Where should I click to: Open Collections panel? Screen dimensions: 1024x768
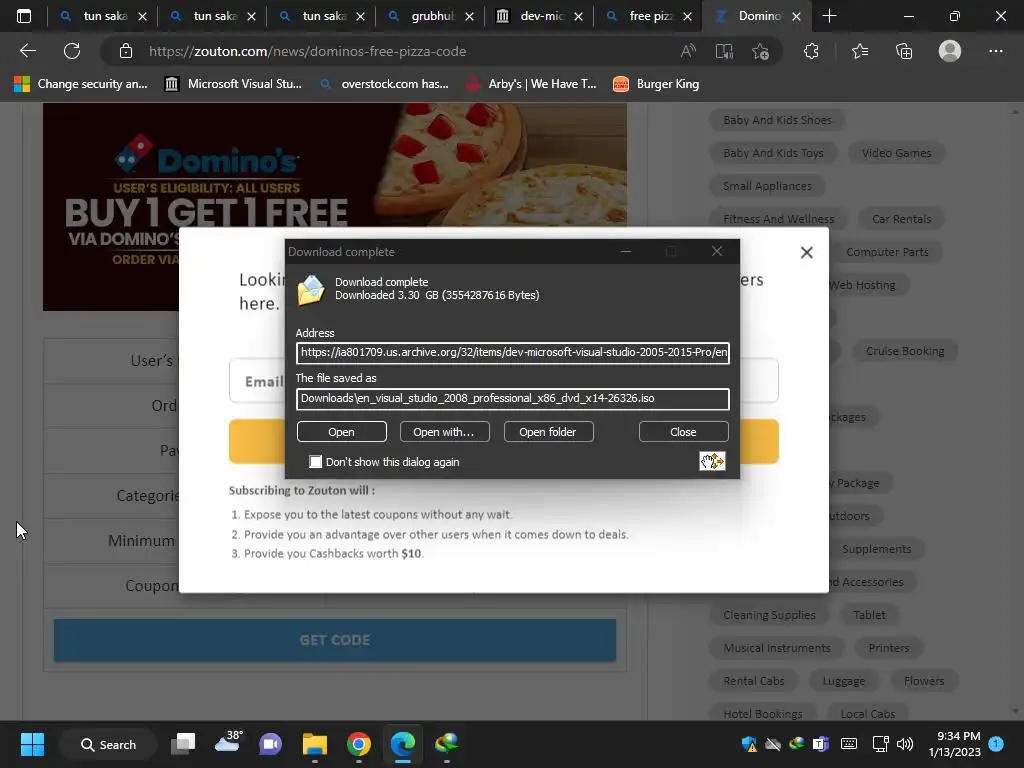pyautogui.click(x=904, y=51)
